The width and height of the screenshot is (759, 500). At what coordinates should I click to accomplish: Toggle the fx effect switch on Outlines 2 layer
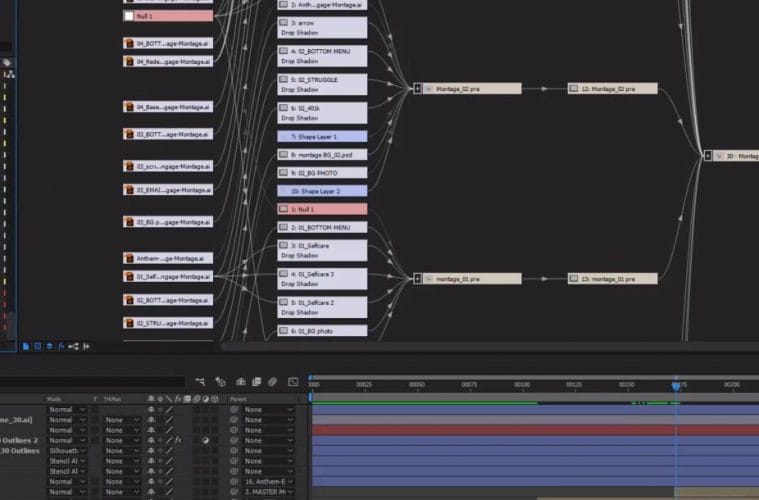pos(178,440)
